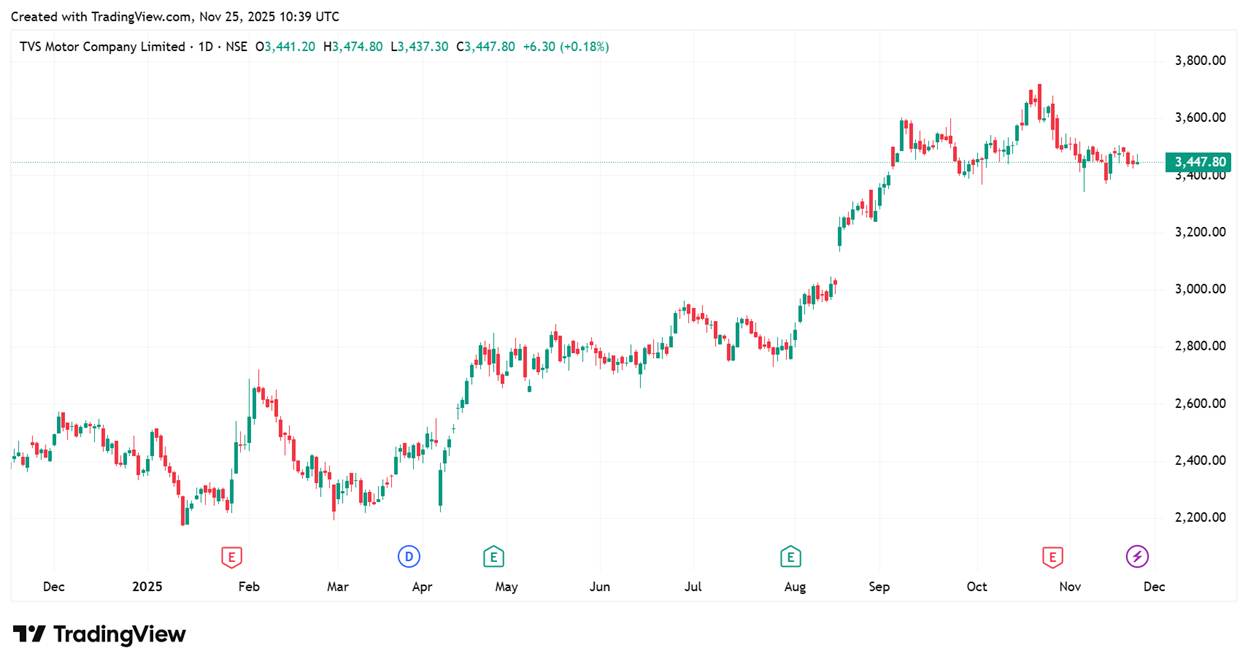Click the 1D interval label in the legend

coord(207,47)
